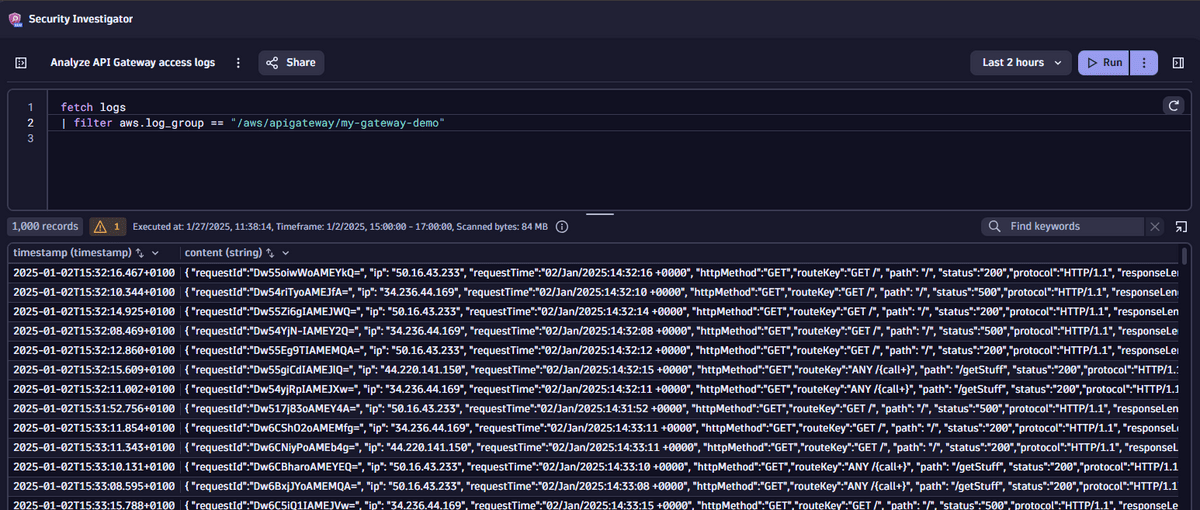Sort by the content column arrows
This screenshot has height=510, width=1200.
coord(270,253)
